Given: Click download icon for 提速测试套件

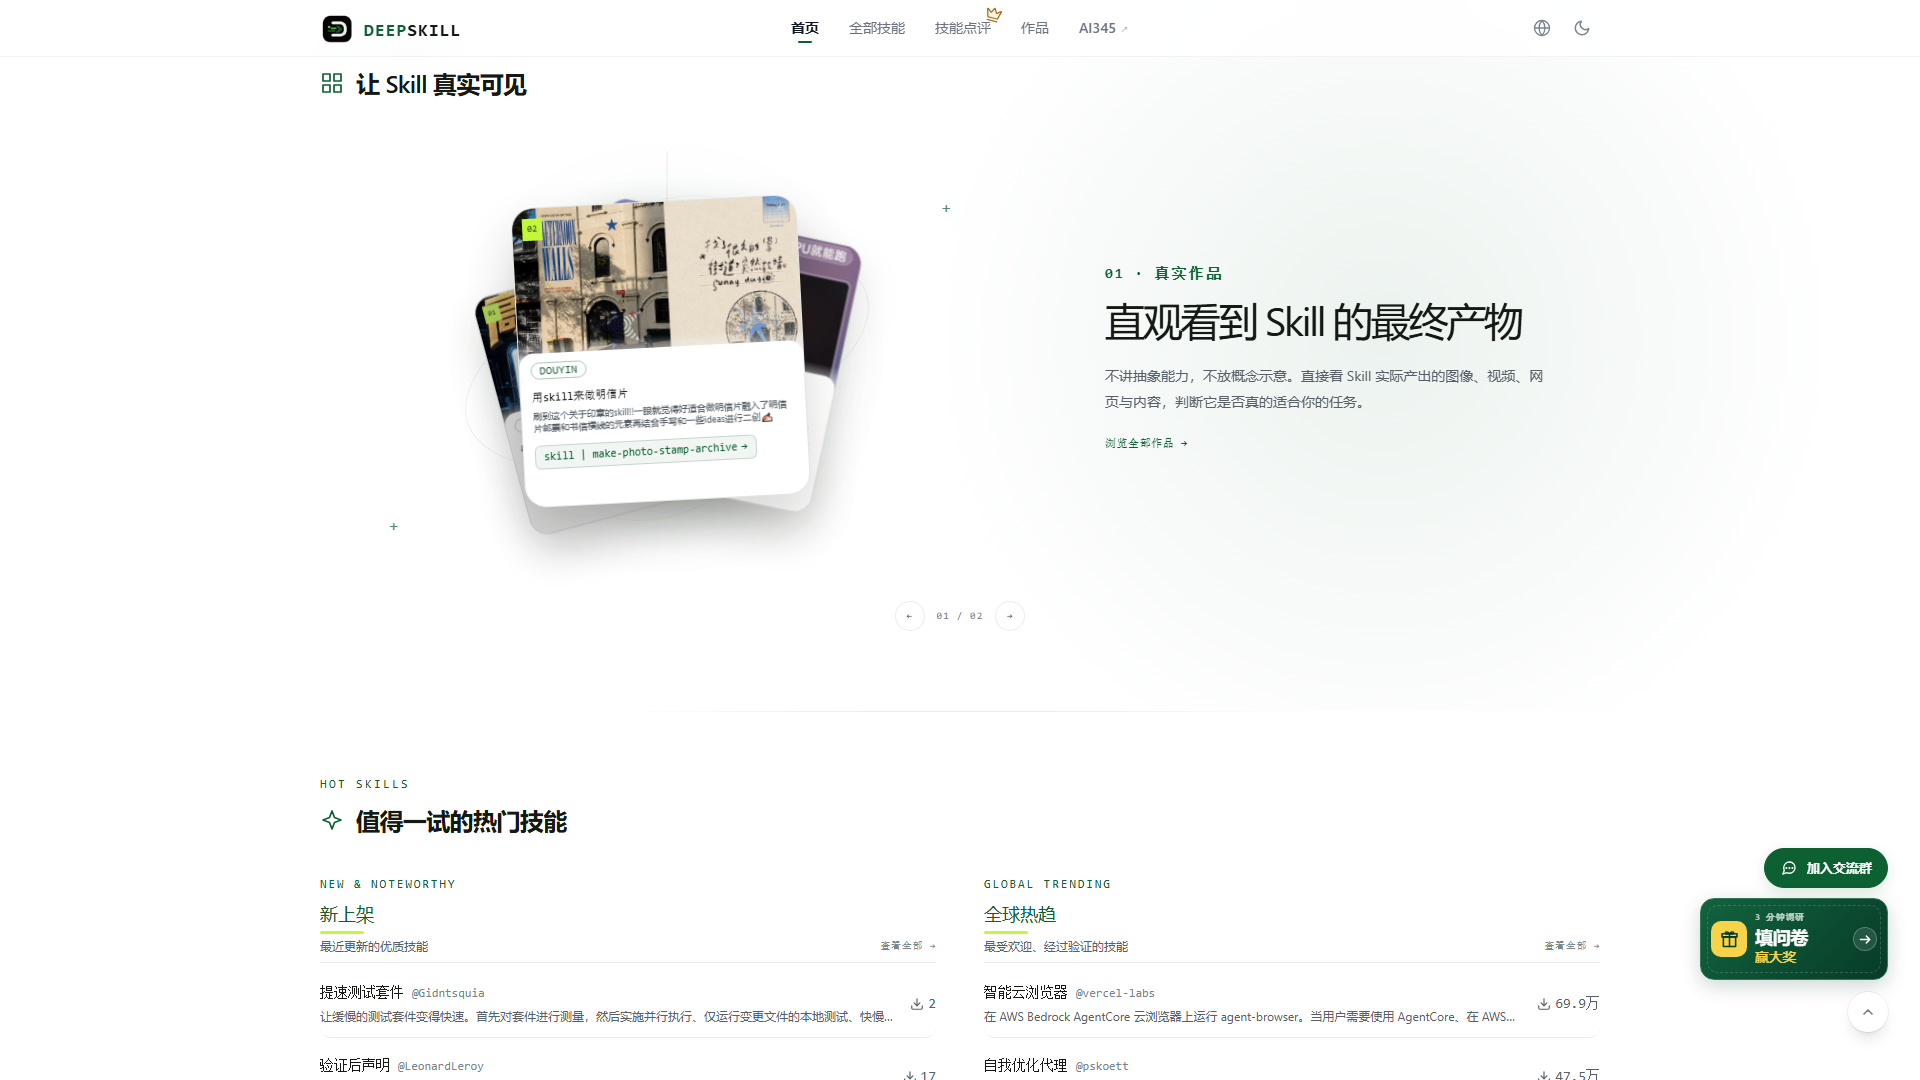Looking at the screenshot, I should pos(916,1004).
